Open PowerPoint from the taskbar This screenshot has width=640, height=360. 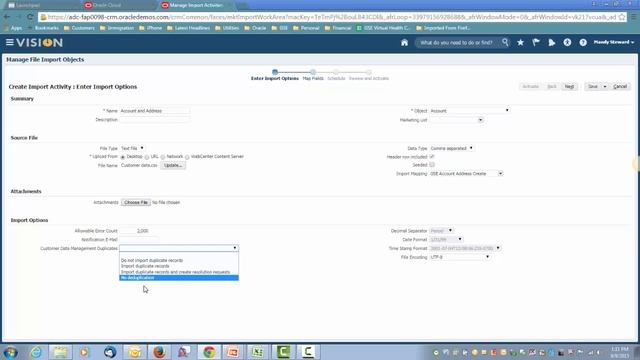click(x=233, y=352)
